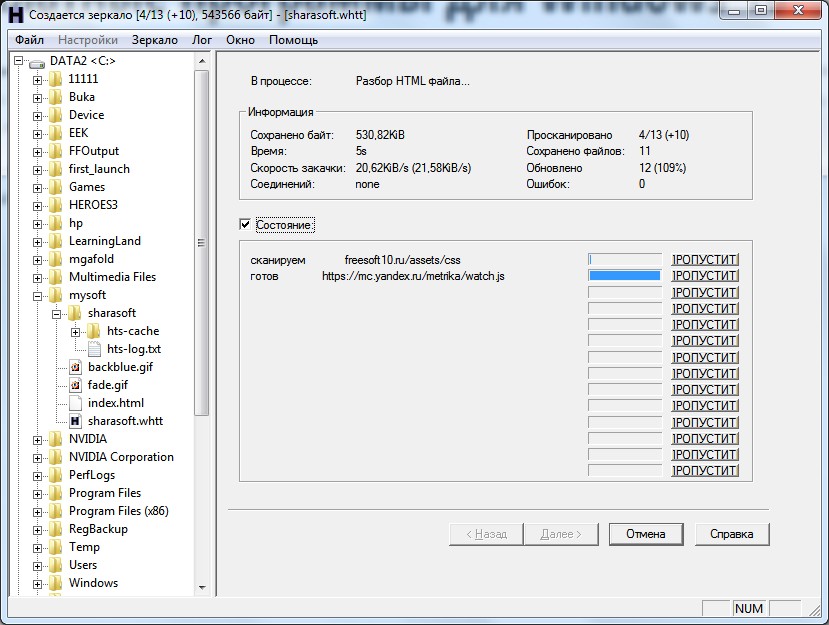This screenshot has width=829, height=625.
Task: Select the hts-log.txt file icon
Action: coord(95,349)
